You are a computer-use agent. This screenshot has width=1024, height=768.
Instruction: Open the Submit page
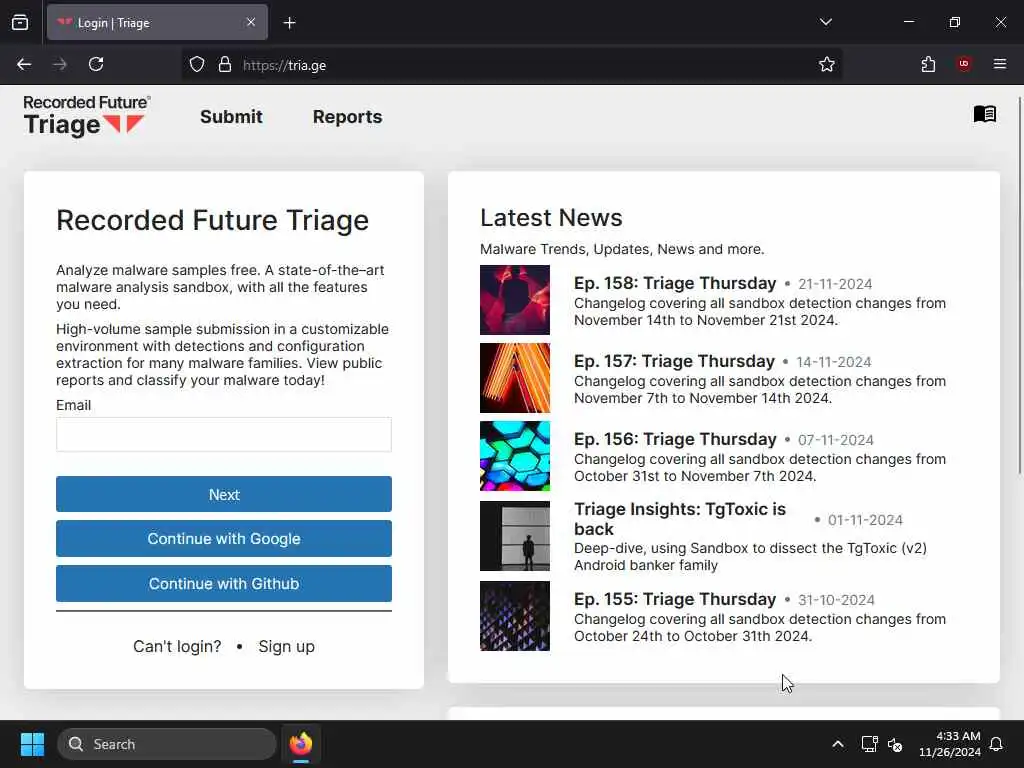point(231,117)
